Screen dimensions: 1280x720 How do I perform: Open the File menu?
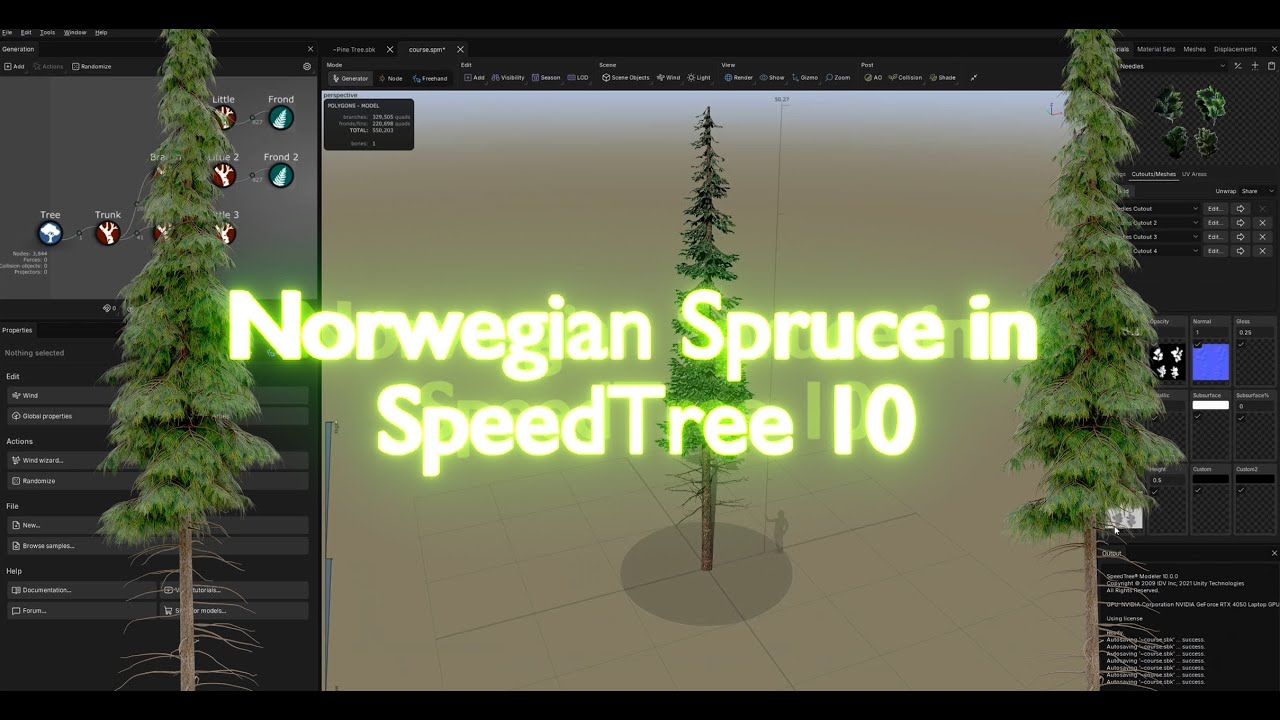(x=7, y=32)
